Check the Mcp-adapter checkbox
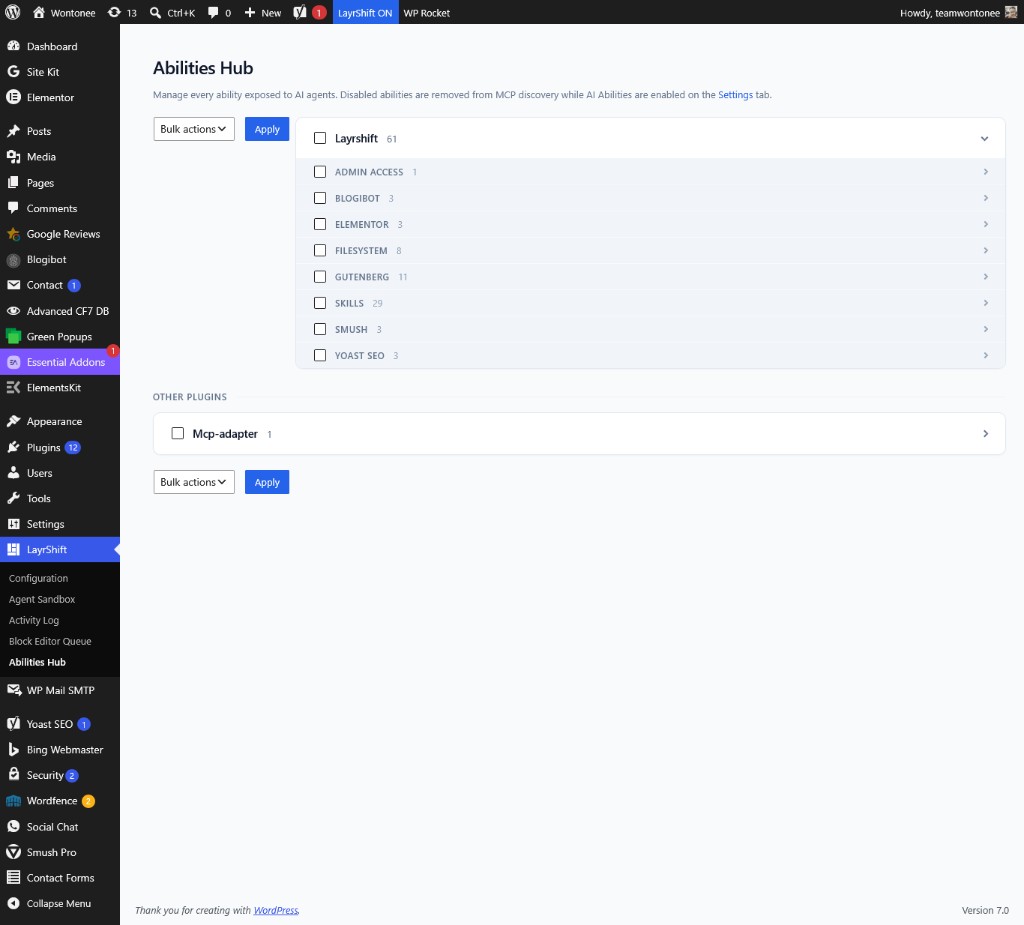1024x925 pixels. coord(178,433)
